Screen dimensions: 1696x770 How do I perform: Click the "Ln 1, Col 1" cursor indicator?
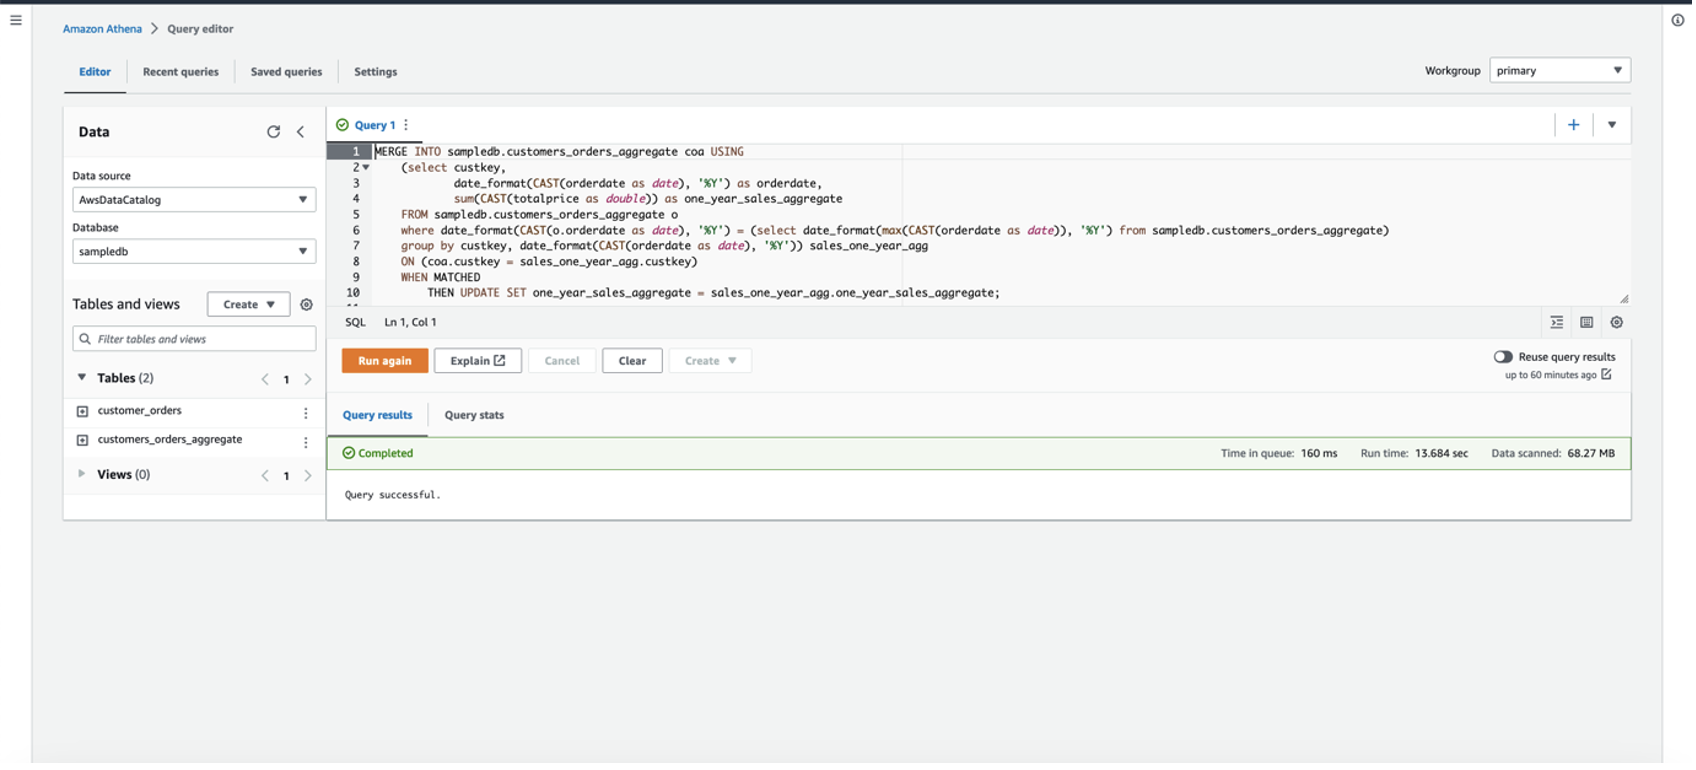pos(410,323)
